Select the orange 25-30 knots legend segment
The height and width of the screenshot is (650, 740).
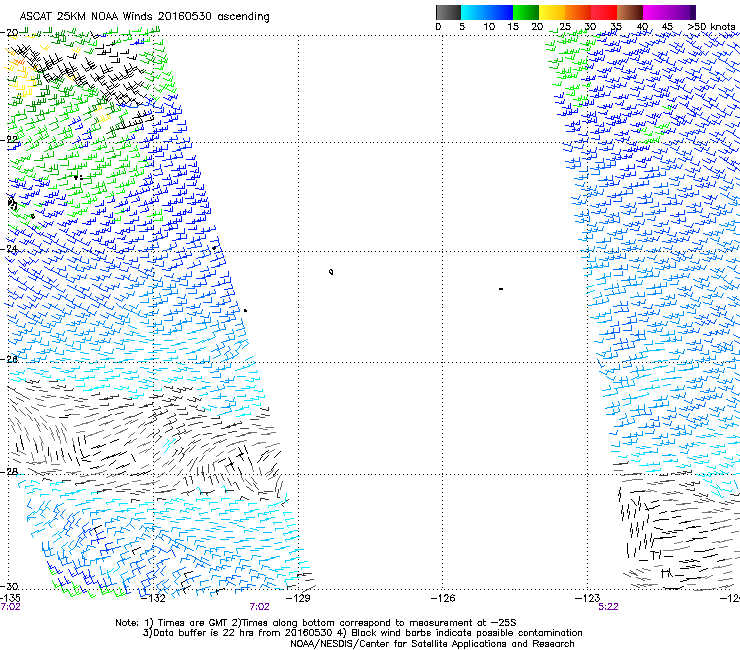pos(578,12)
